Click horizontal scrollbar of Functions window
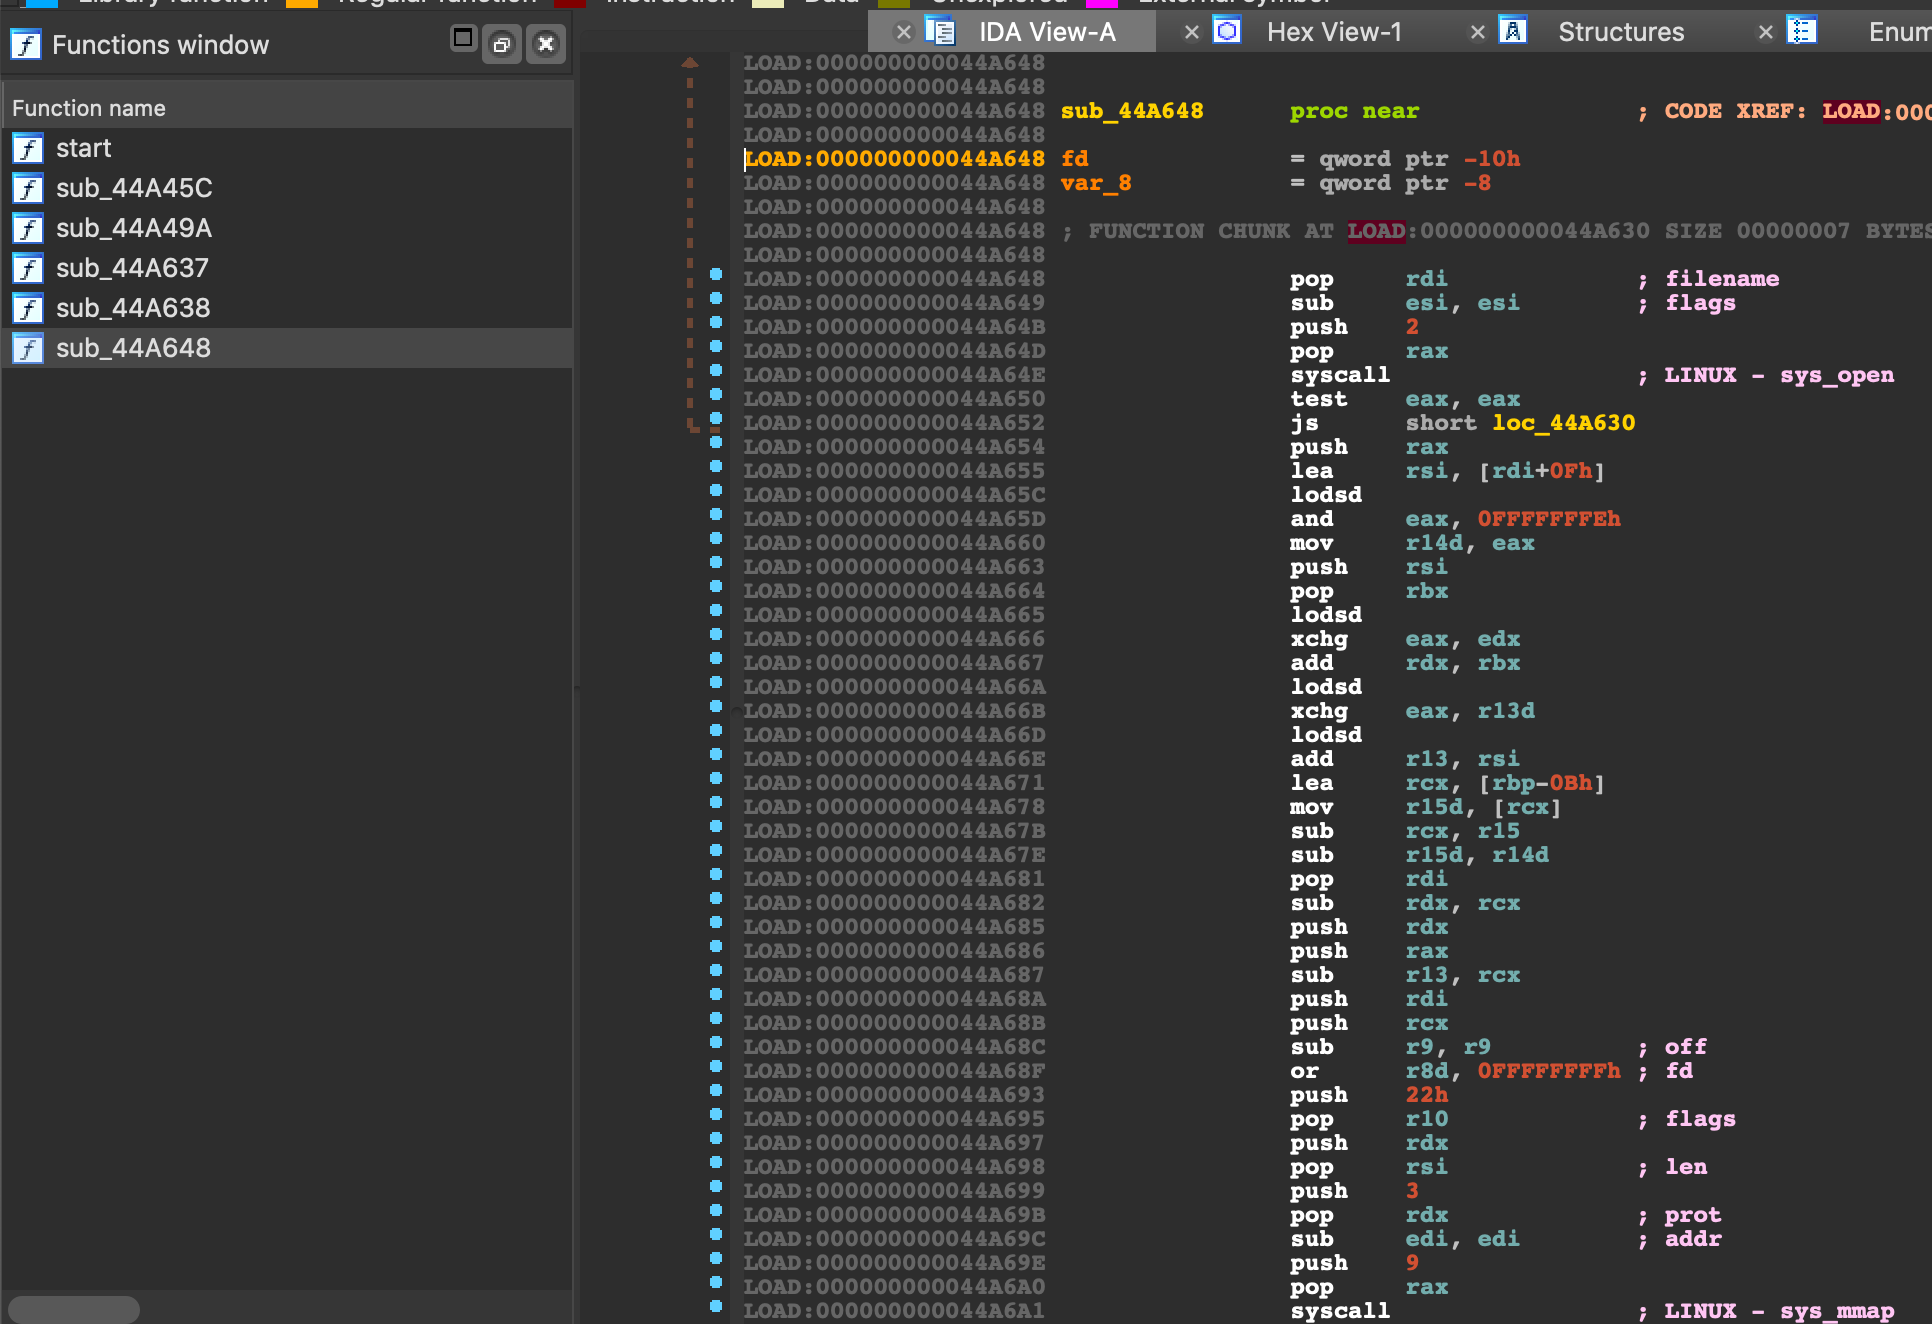The height and width of the screenshot is (1324, 1932). coord(74,1308)
